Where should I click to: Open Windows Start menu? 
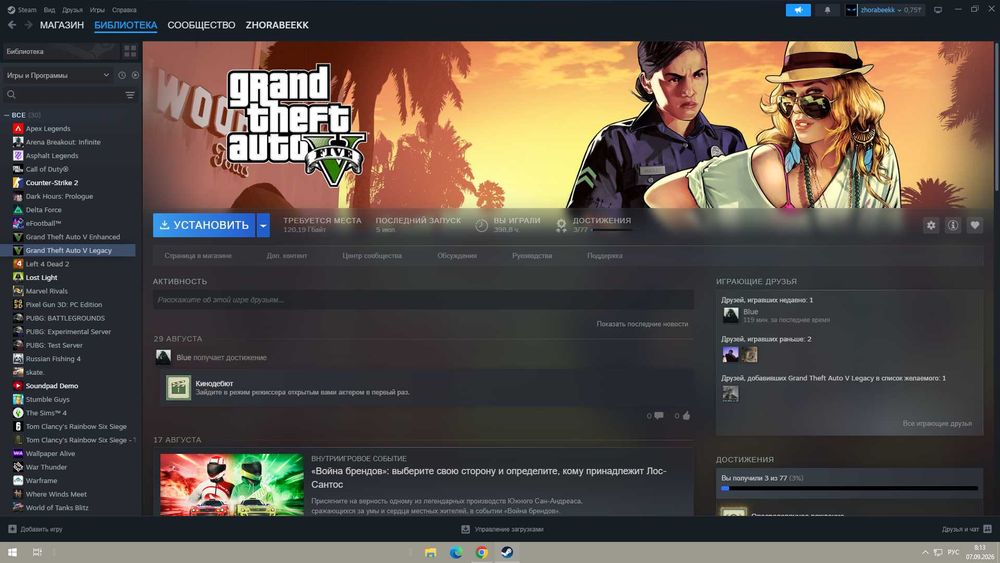pyautogui.click(x=12, y=552)
